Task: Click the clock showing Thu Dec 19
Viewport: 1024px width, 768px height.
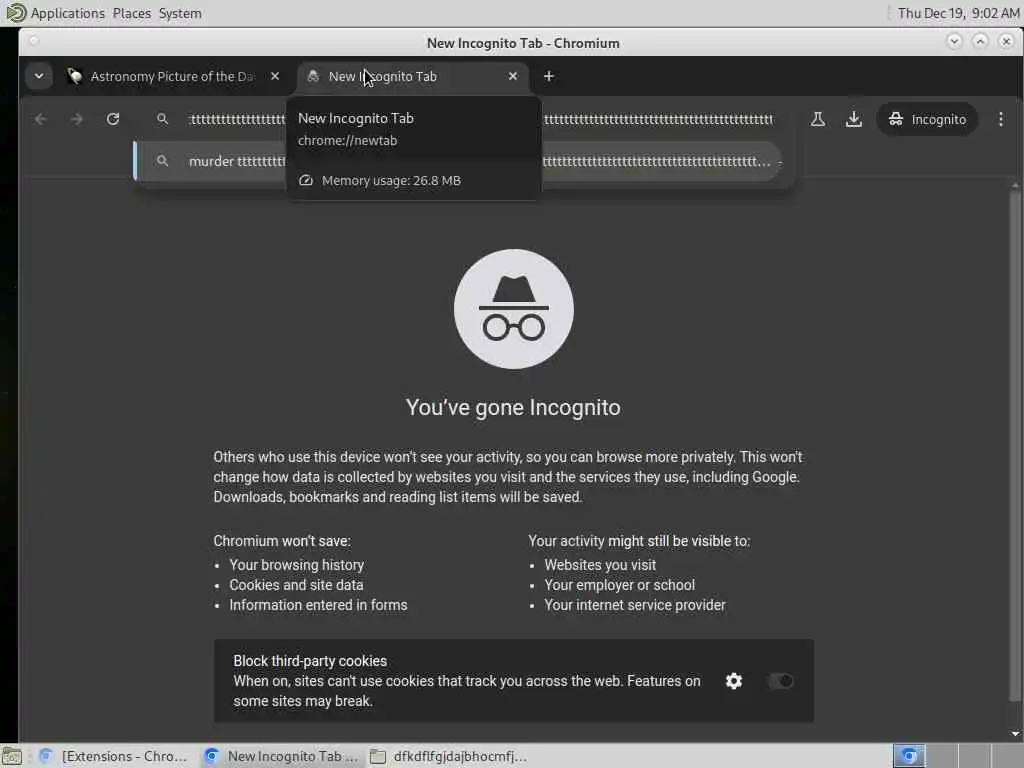Action: click(957, 13)
